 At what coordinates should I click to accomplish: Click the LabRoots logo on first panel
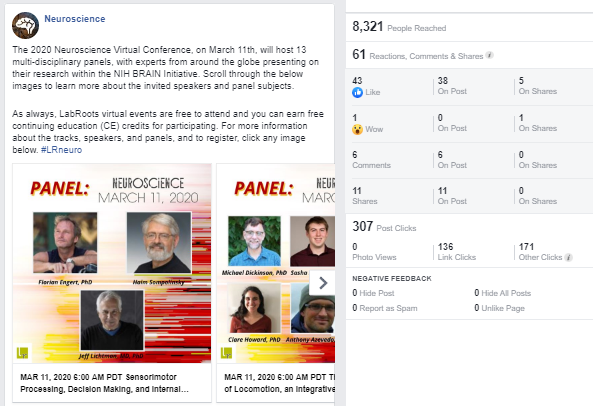coord(23,353)
